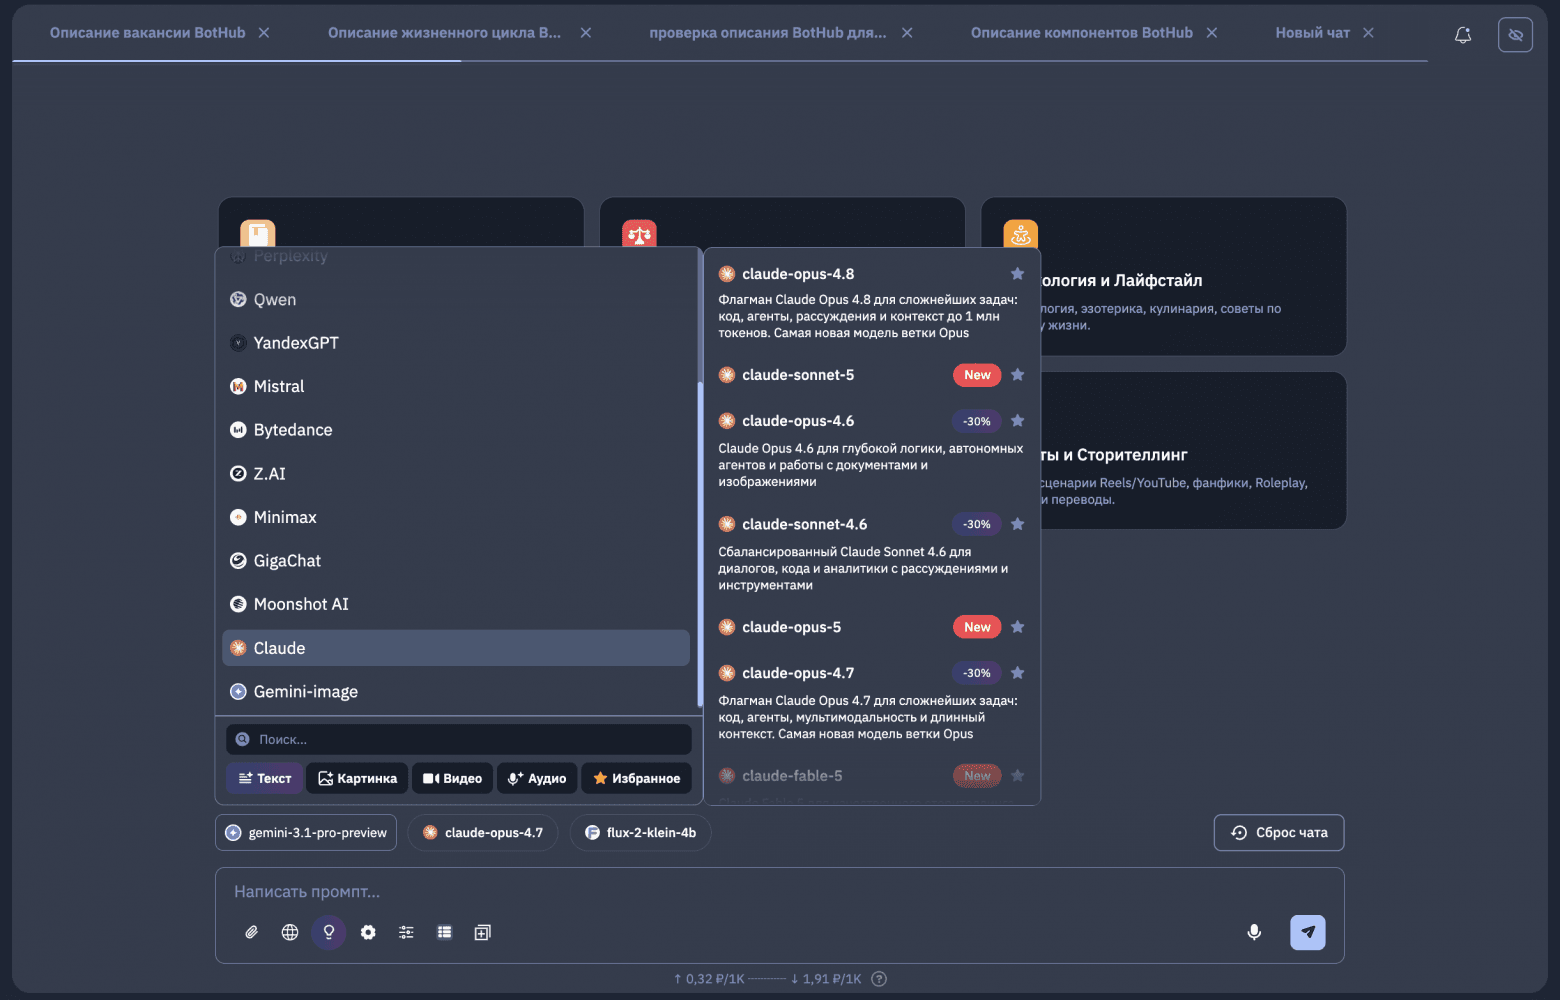Filter models by "Текст"
1560x1000 pixels.
(x=264, y=778)
